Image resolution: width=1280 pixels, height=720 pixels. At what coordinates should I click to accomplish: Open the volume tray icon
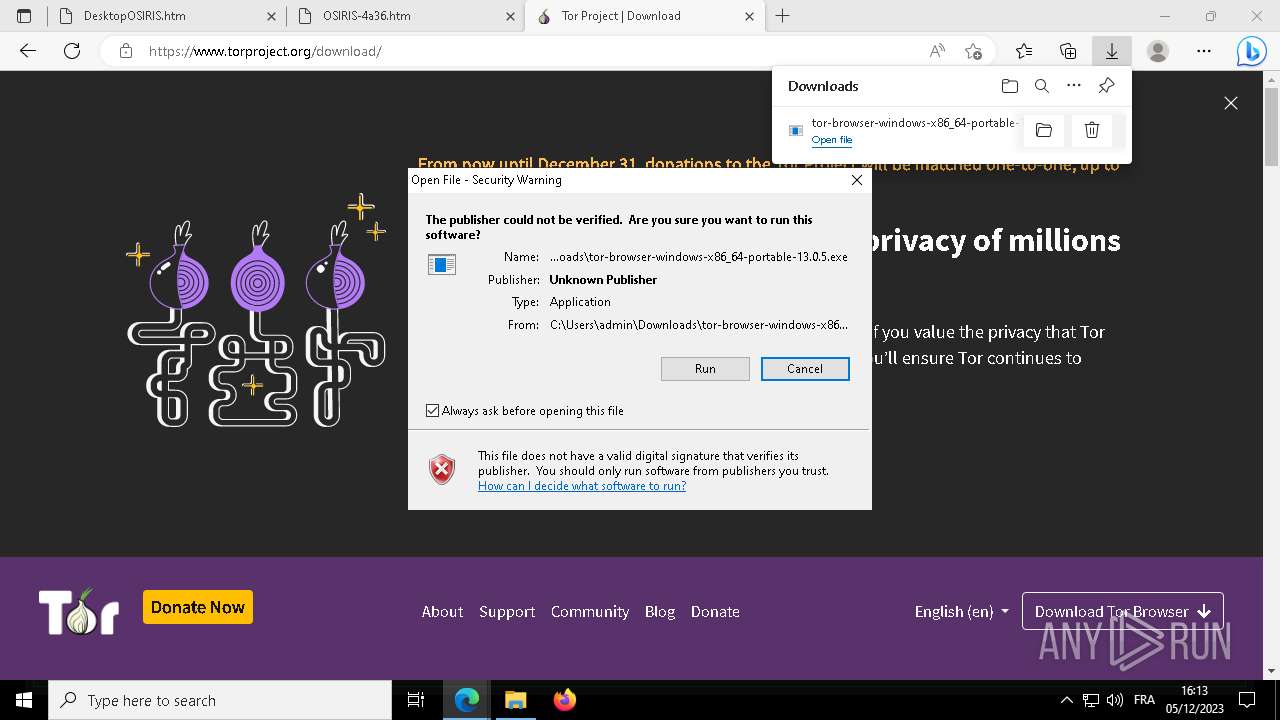[1115, 700]
